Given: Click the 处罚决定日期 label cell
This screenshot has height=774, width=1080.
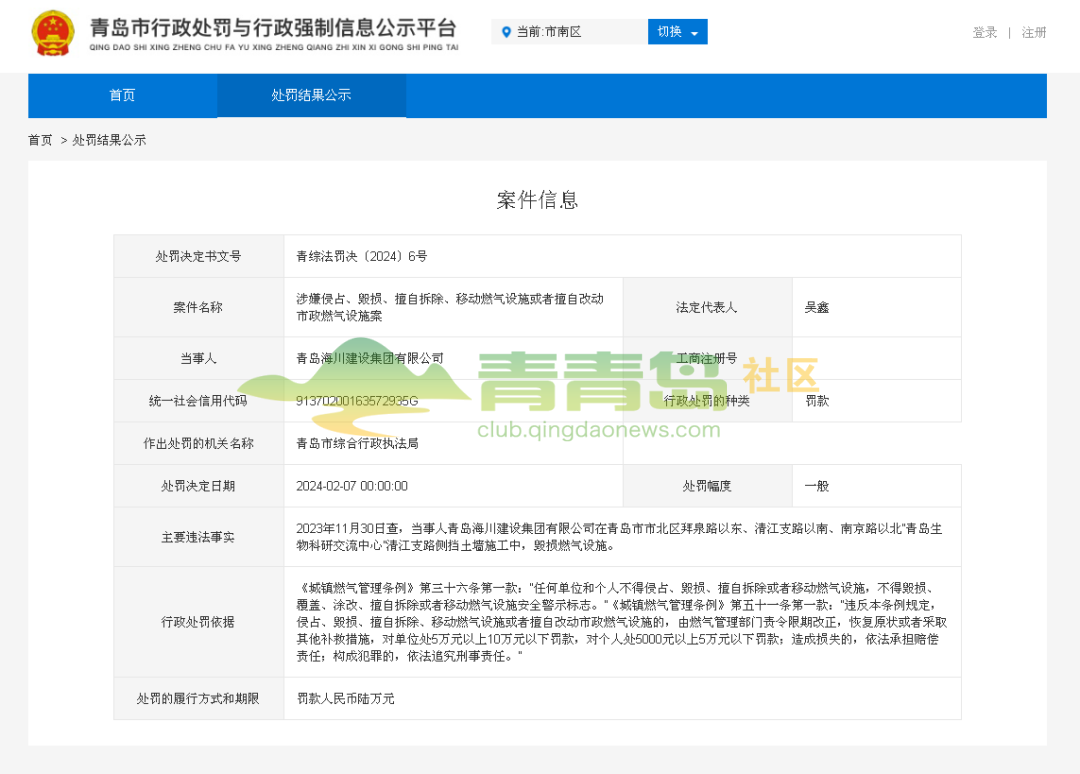Looking at the screenshot, I should pyautogui.click(x=198, y=486).
